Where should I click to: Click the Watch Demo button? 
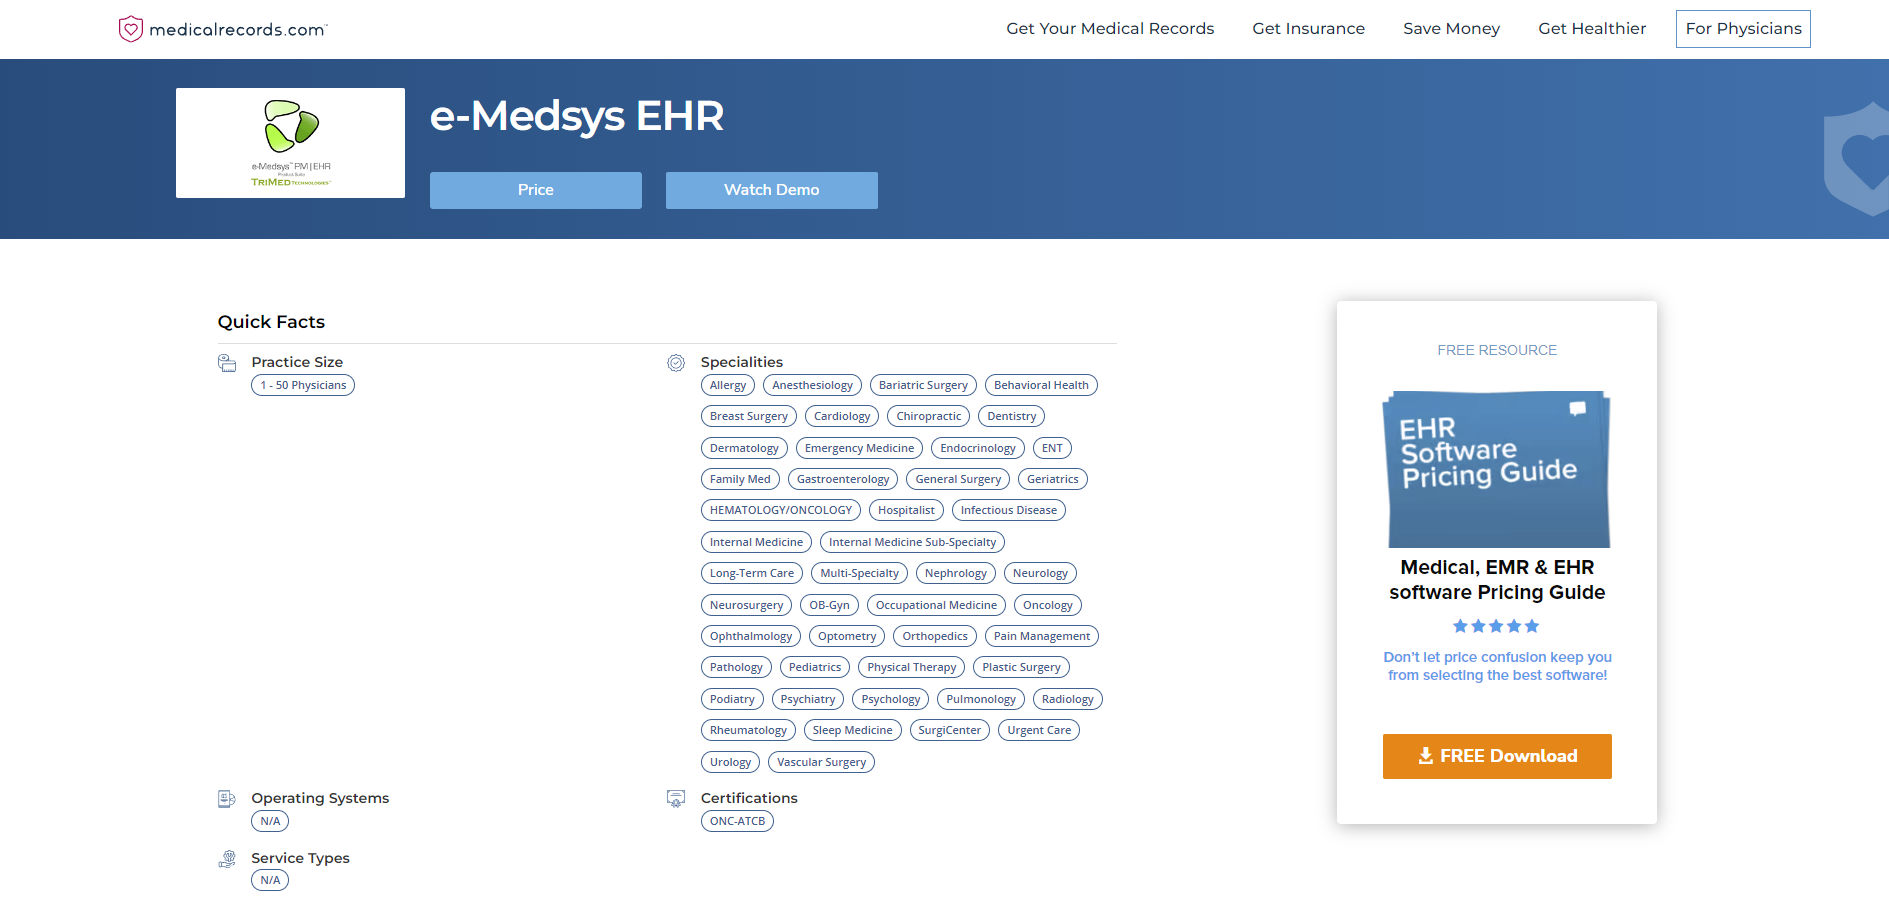pos(771,190)
